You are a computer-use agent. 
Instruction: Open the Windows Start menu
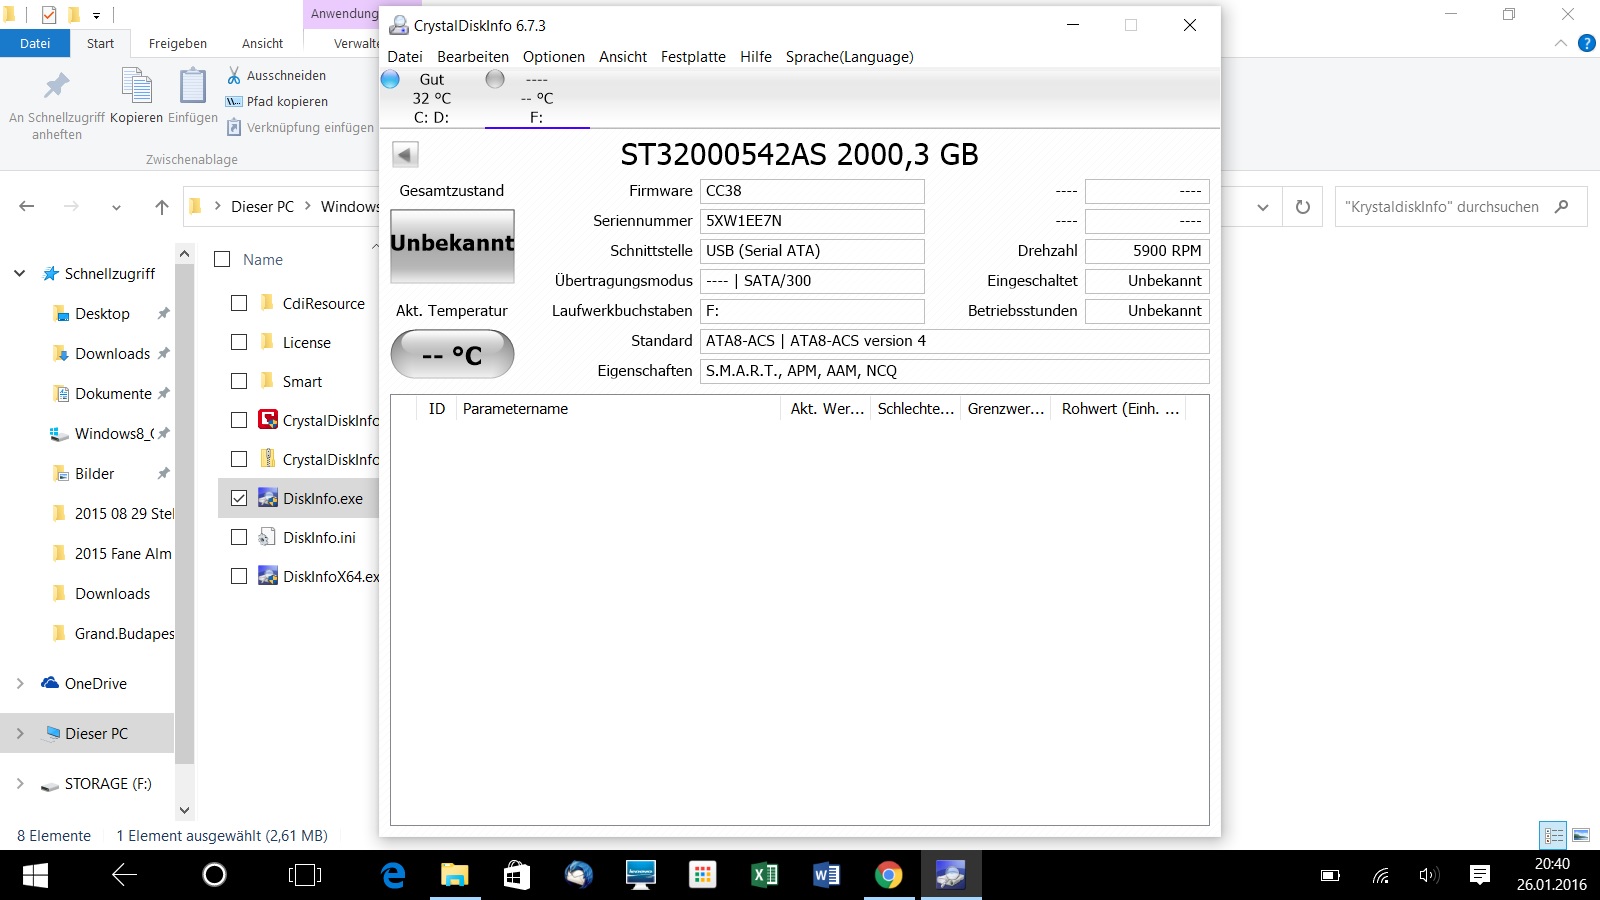coord(35,876)
